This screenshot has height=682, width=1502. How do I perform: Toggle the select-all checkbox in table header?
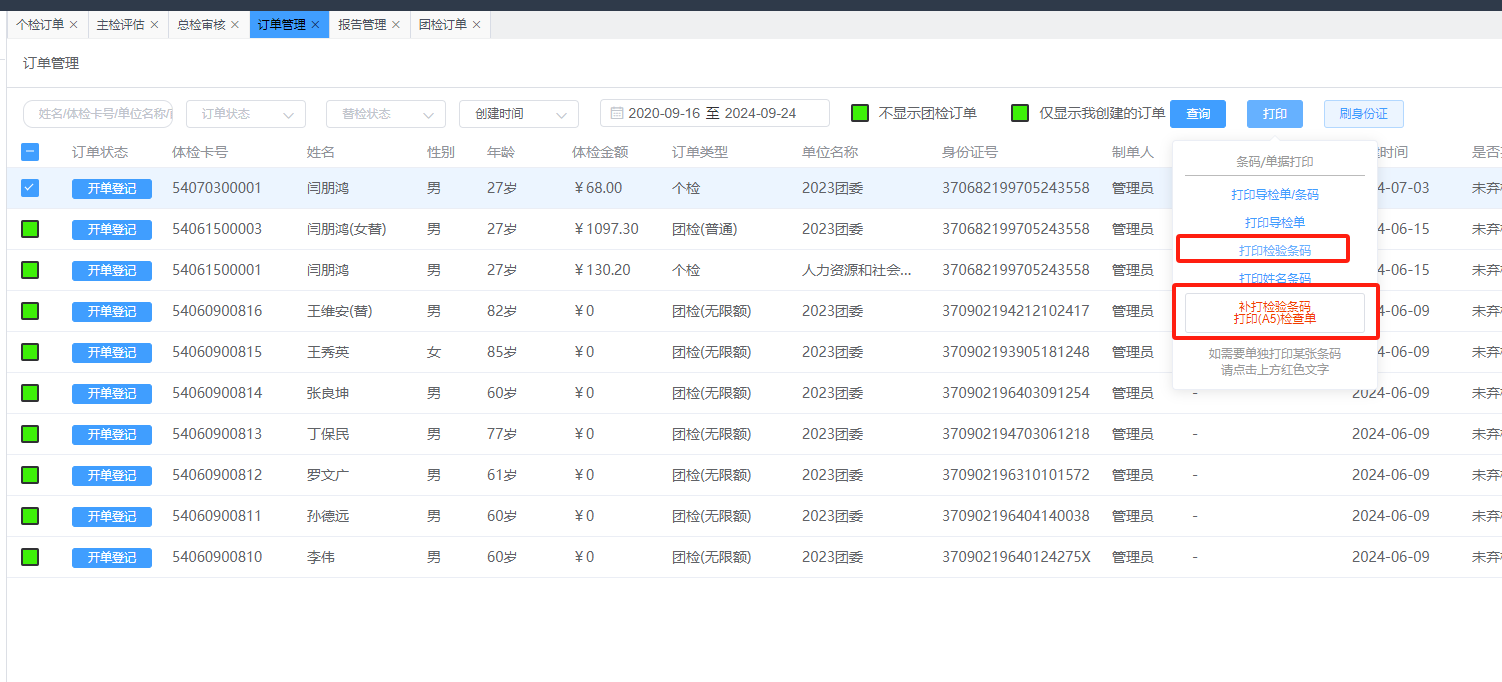pos(30,153)
